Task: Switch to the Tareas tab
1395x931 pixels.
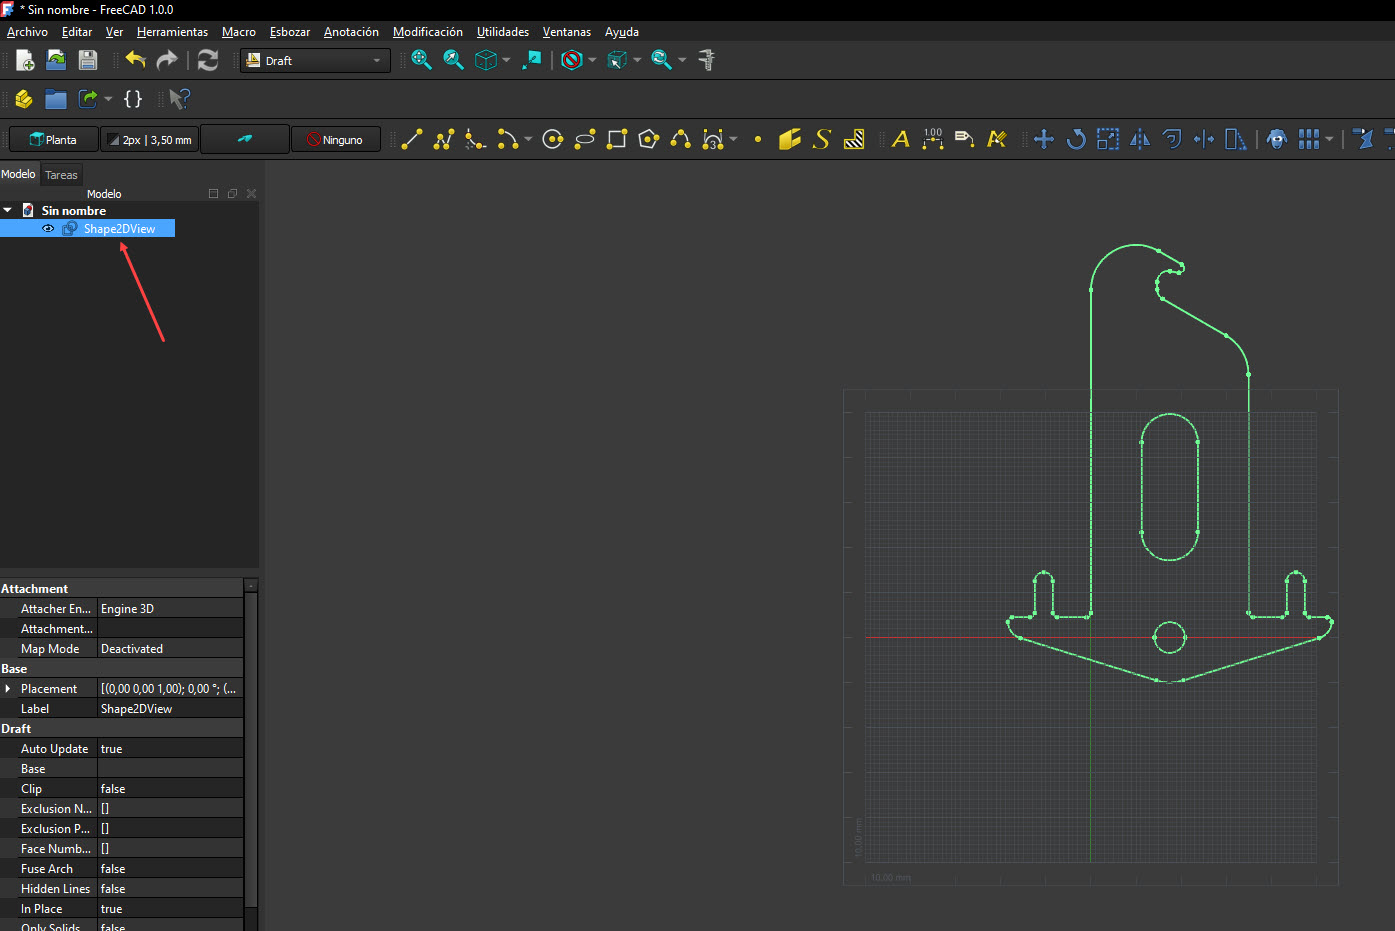Action: [x=61, y=175]
